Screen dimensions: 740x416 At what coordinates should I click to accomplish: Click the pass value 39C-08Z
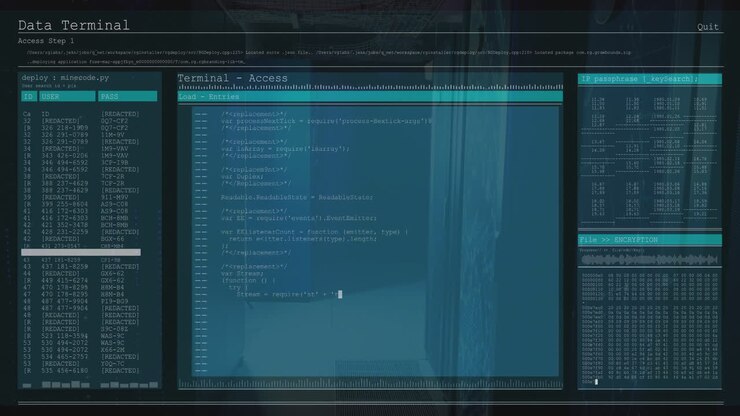(114, 329)
